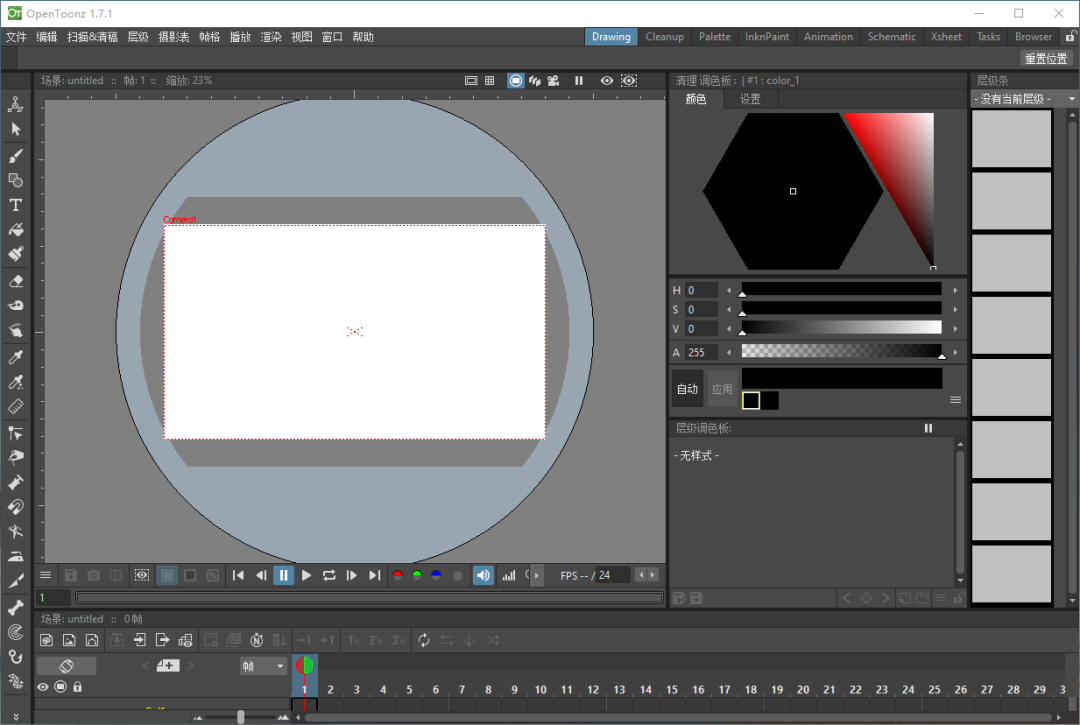1080x725 pixels.
Task: Open the playback bar options menu
Action: (x=45, y=576)
